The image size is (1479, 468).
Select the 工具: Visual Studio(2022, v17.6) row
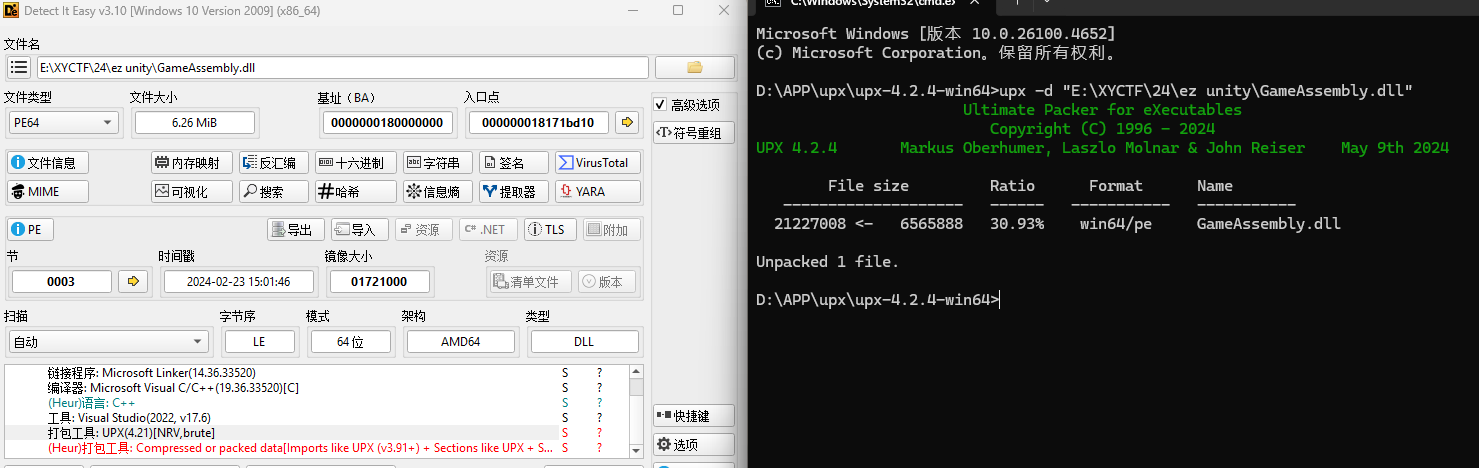coord(318,417)
